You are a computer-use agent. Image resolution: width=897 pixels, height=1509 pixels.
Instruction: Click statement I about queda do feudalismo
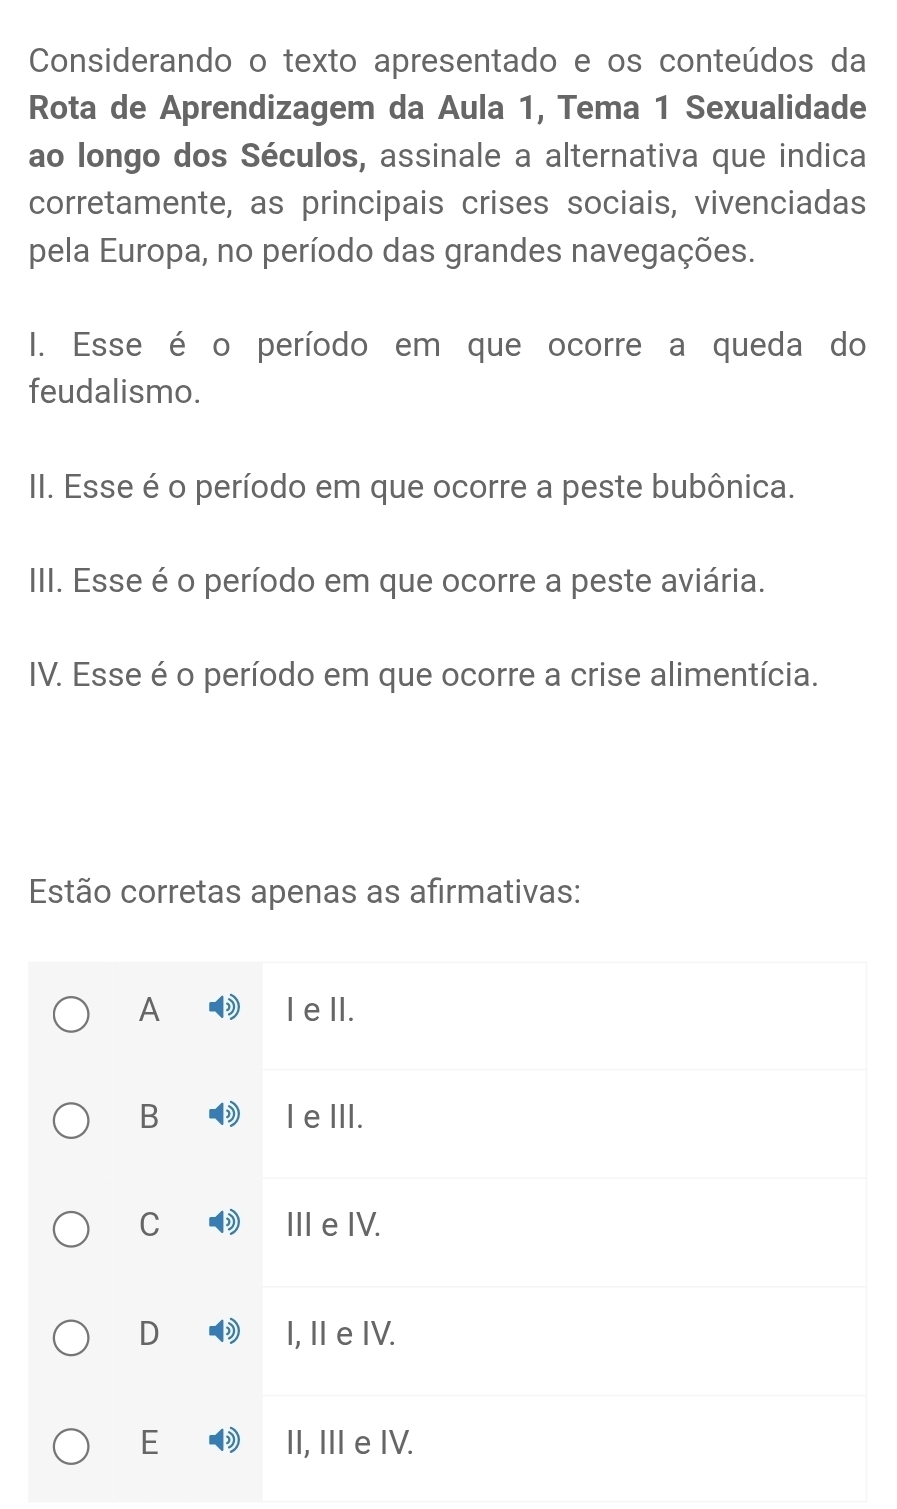(x=447, y=367)
